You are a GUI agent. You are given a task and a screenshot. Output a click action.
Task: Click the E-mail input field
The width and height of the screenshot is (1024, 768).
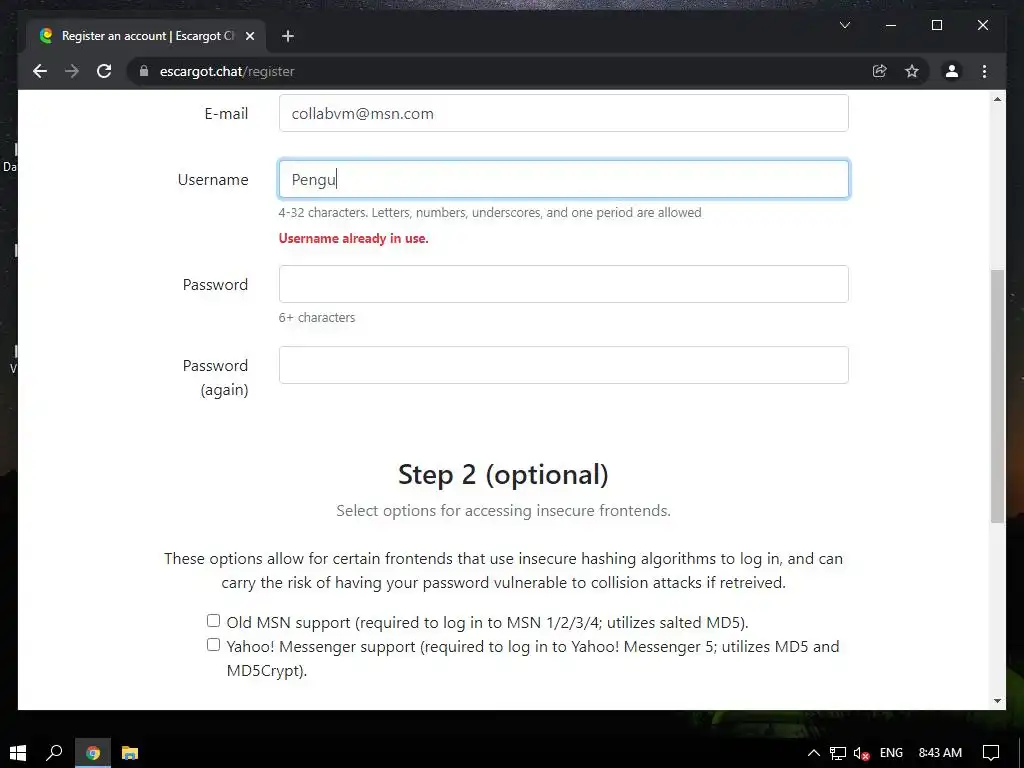(564, 113)
